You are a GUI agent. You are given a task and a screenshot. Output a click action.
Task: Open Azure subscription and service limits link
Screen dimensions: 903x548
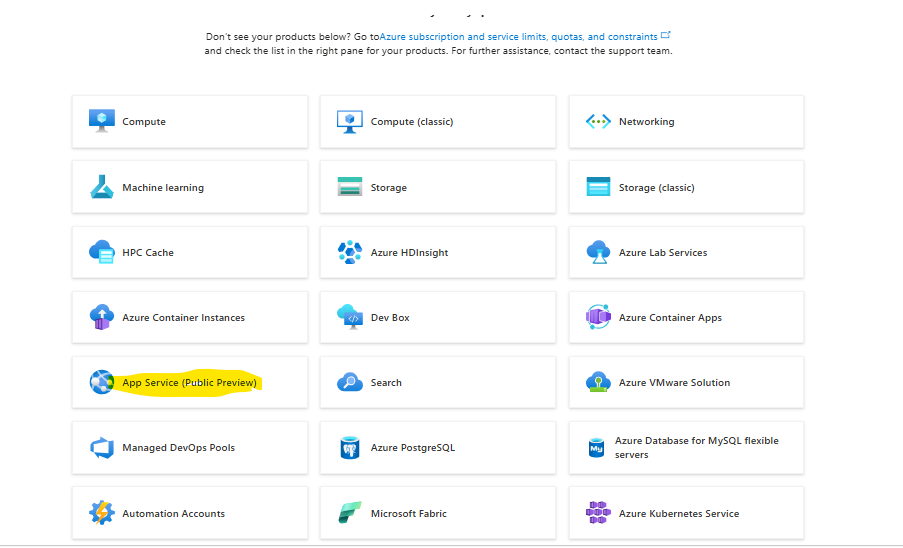pyautogui.click(x=518, y=37)
